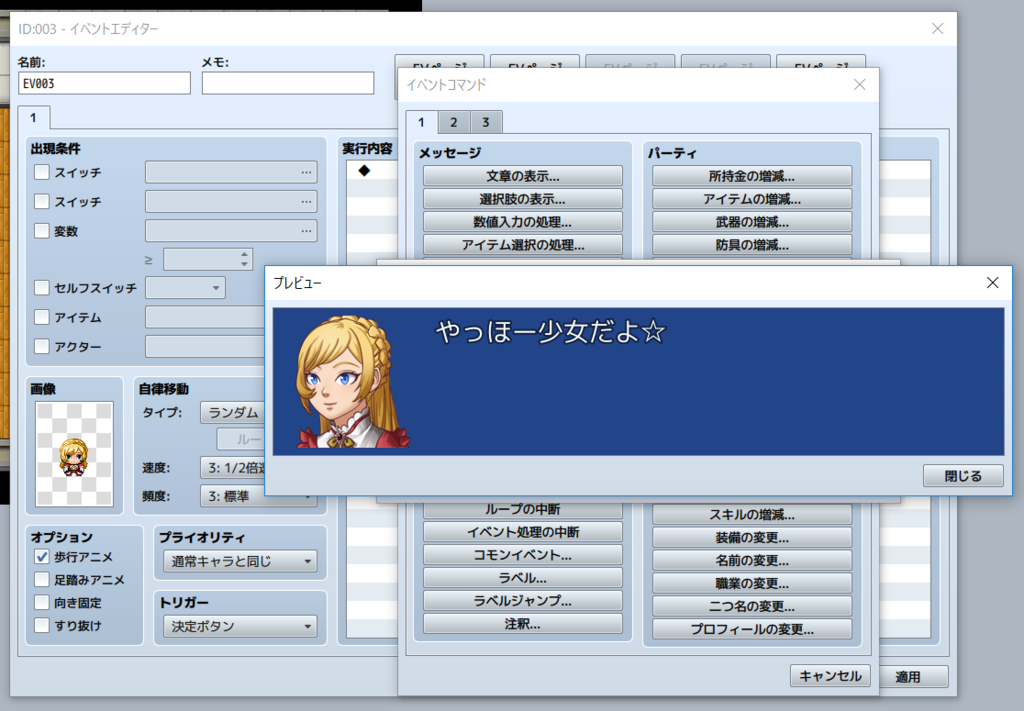1024x711 pixels.
Task: Select the diamond command line marker
Action: (x=364, y=170)
